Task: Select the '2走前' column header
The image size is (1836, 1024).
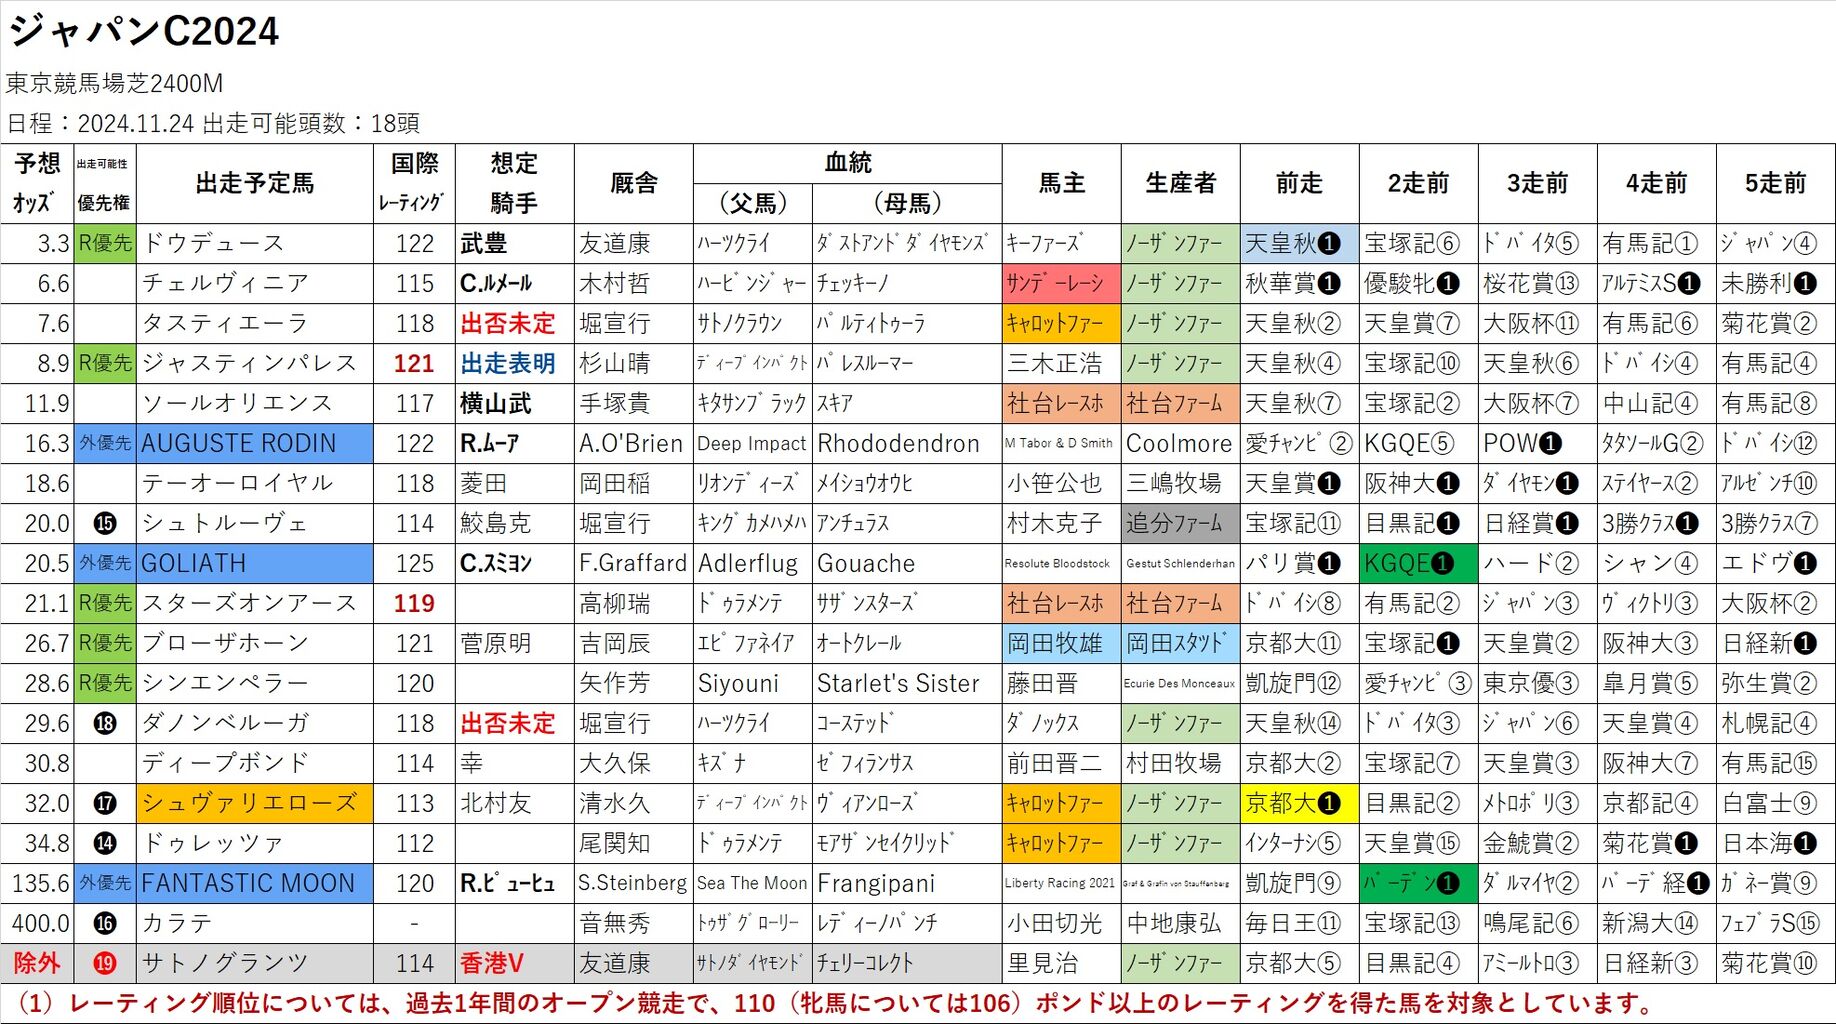Action: 1418,183
